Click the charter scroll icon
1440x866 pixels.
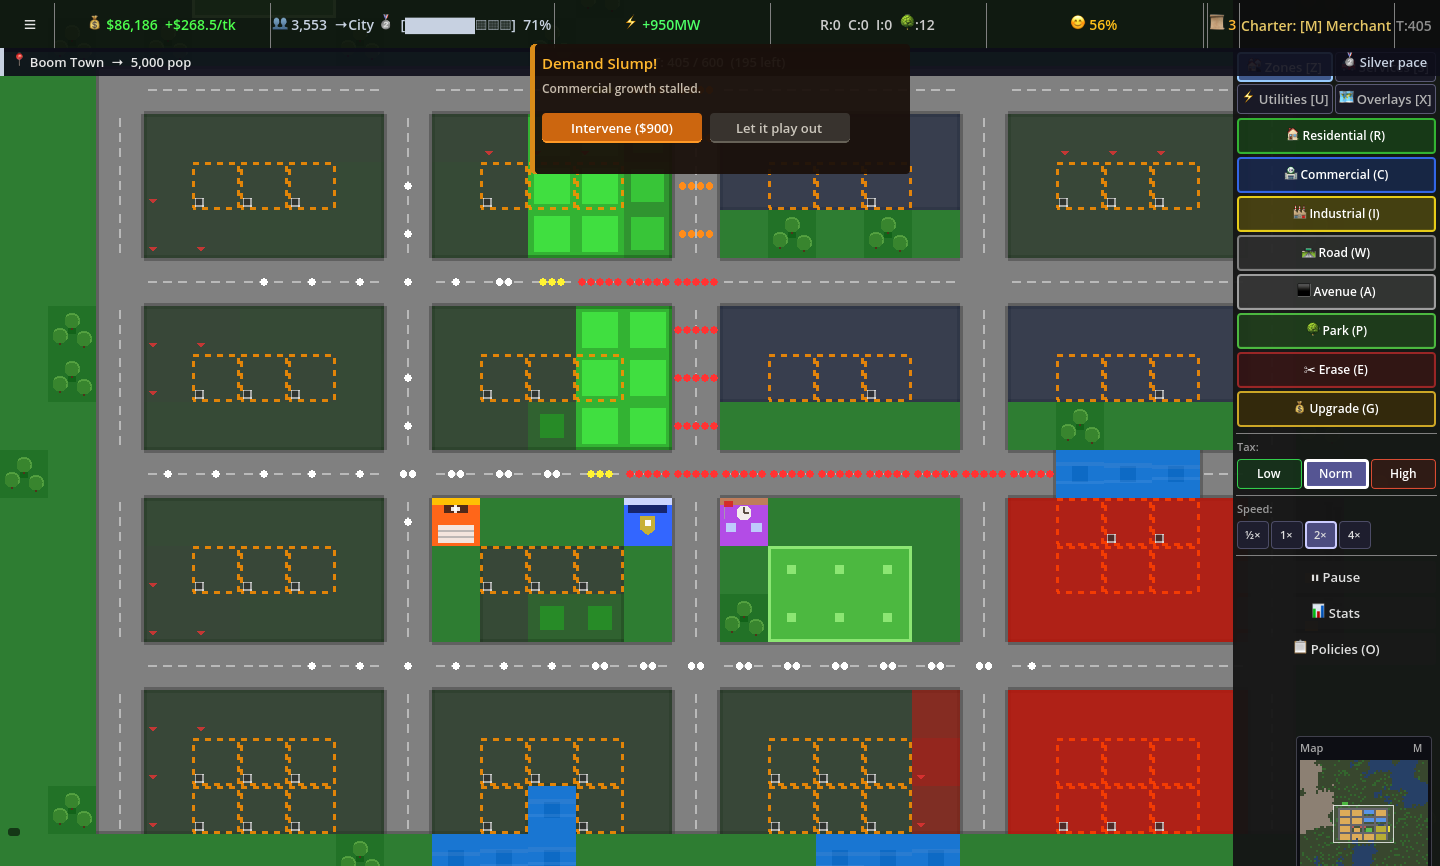pyautogui.click(x=1217, y=23)
